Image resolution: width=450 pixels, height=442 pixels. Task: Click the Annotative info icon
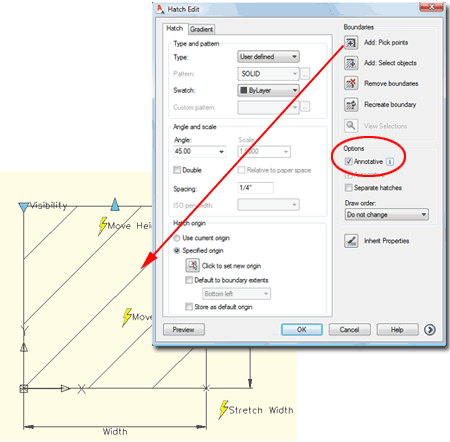(390, 162)
